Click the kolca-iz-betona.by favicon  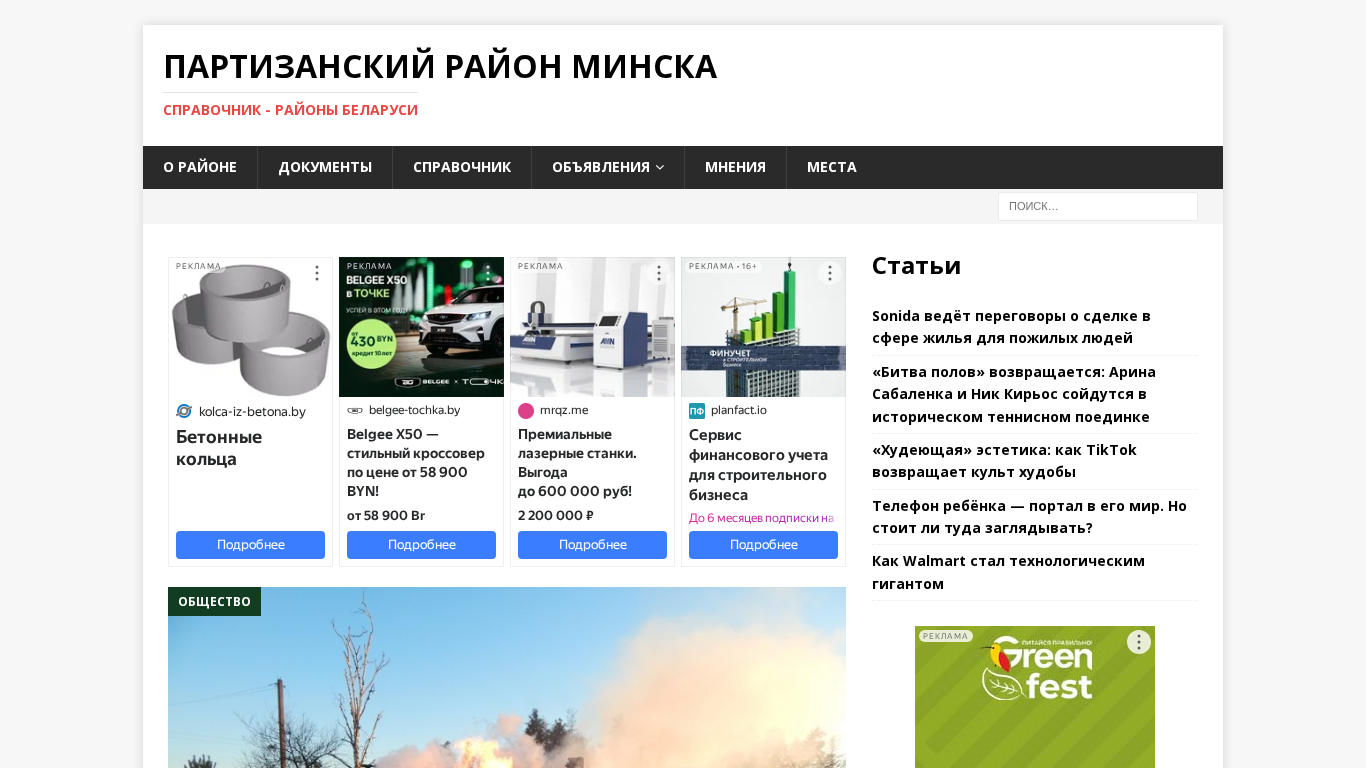point(184,411)
